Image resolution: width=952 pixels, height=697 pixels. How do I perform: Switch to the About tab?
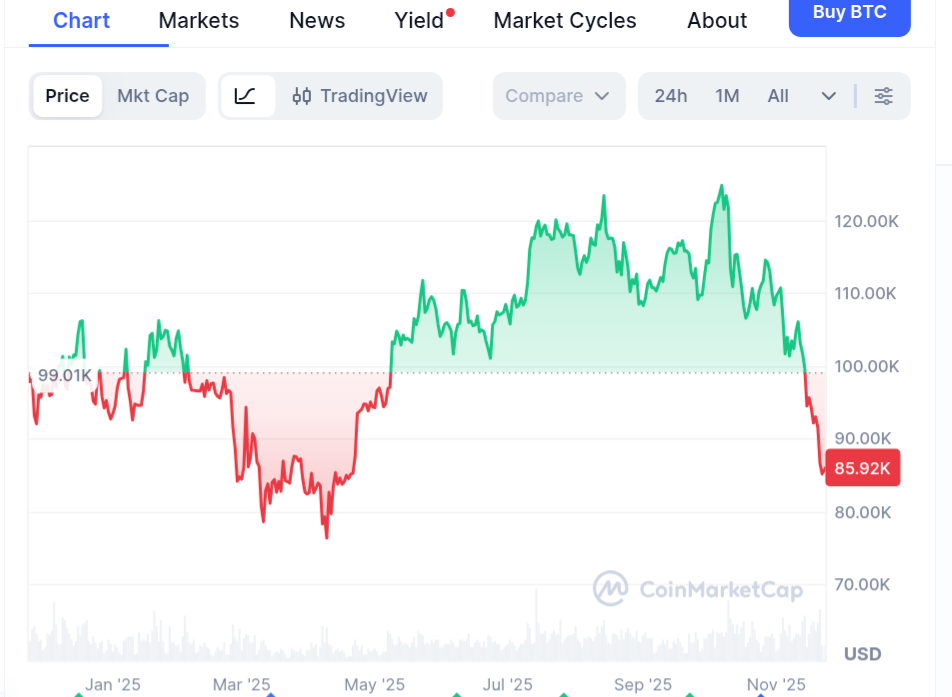pos(717,21)
